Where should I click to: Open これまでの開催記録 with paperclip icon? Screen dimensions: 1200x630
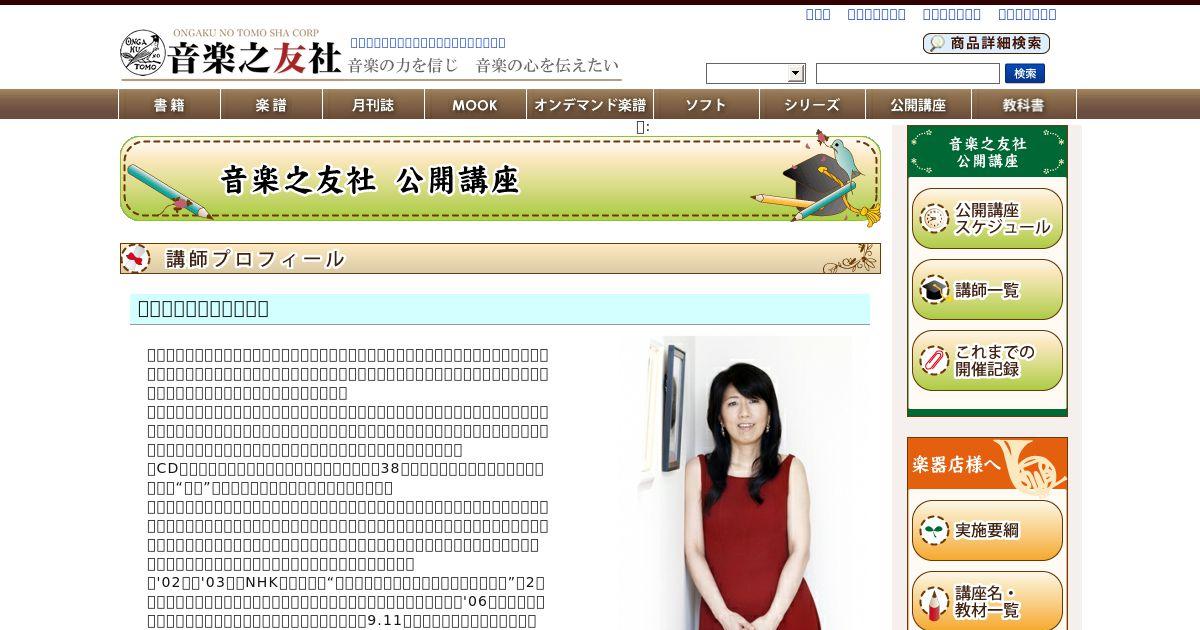(987, 360)
